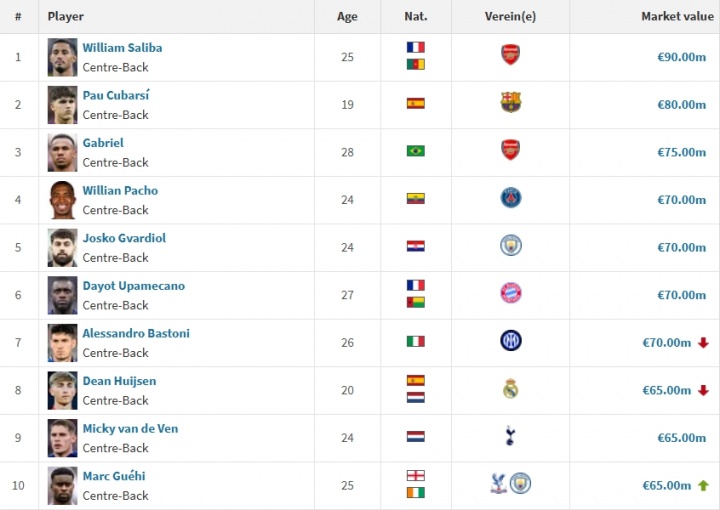
Task: Click Marc Guéhi's €65.00m market value
Action: 666,485
